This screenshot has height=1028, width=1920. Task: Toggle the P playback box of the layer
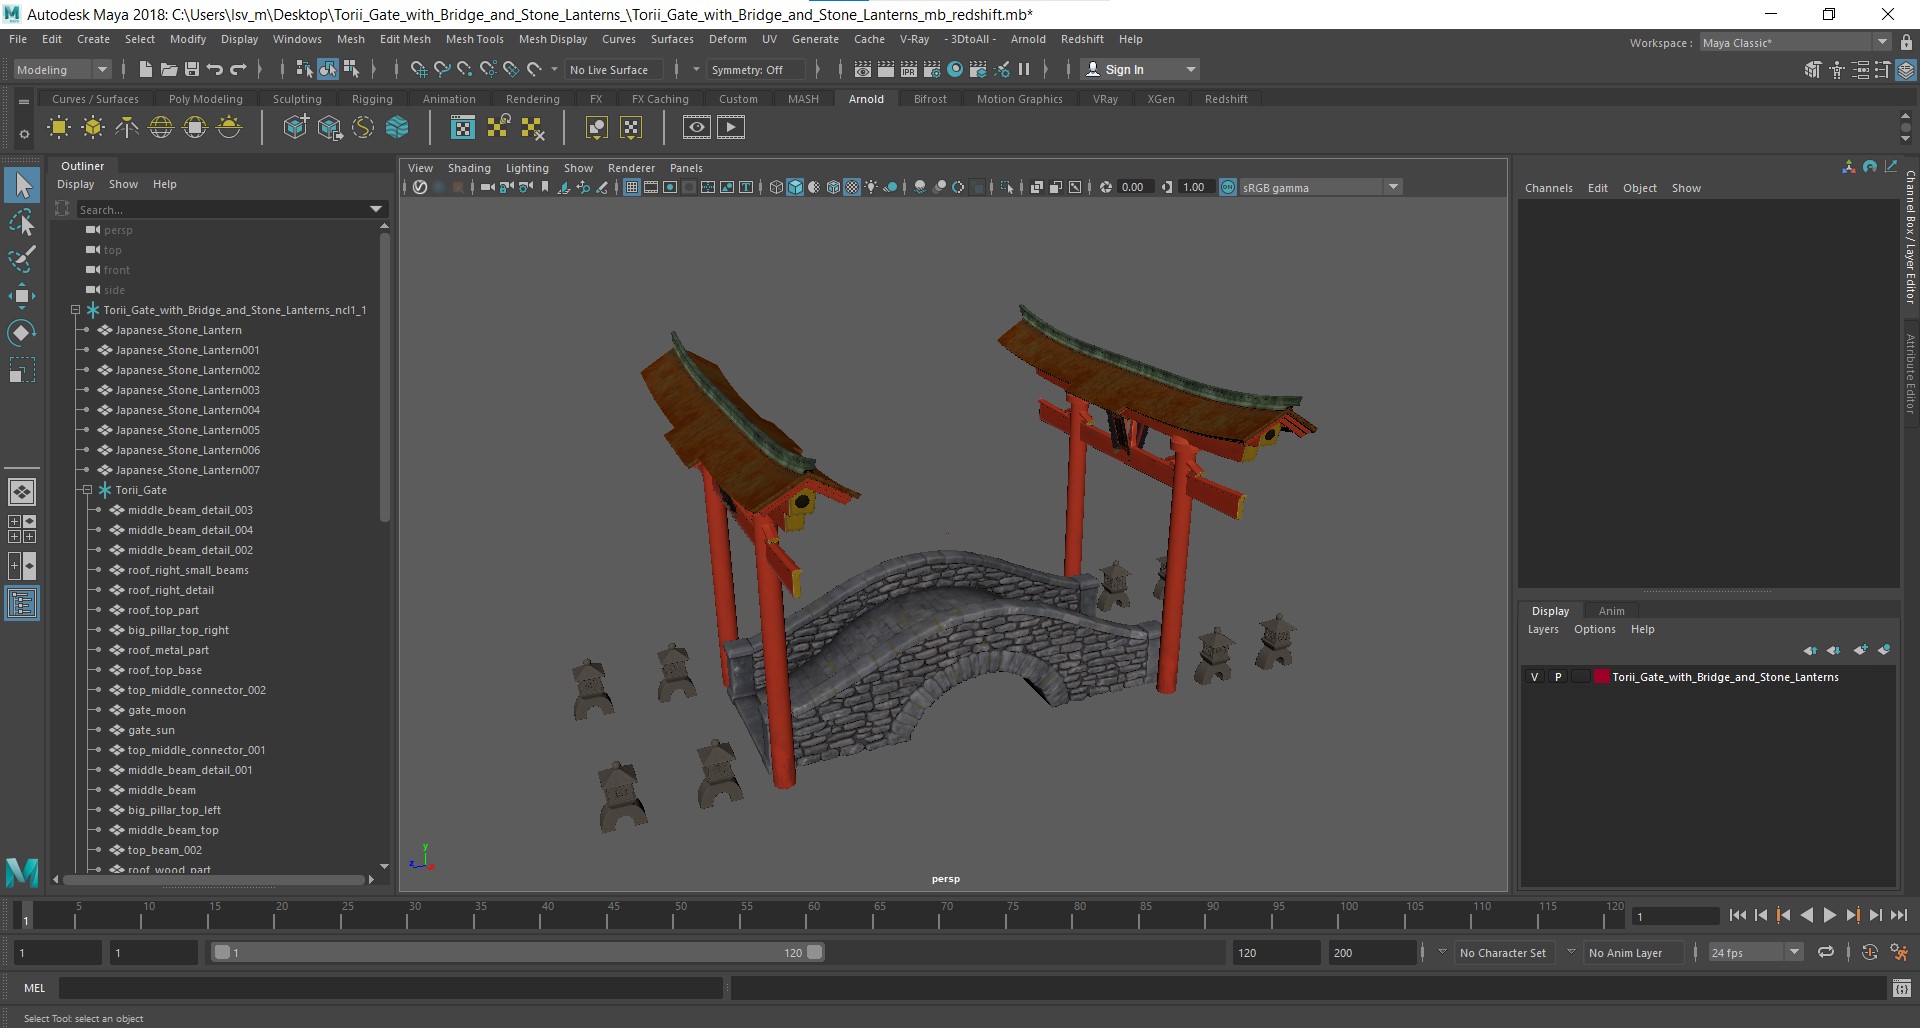[x=1557, y=677]
